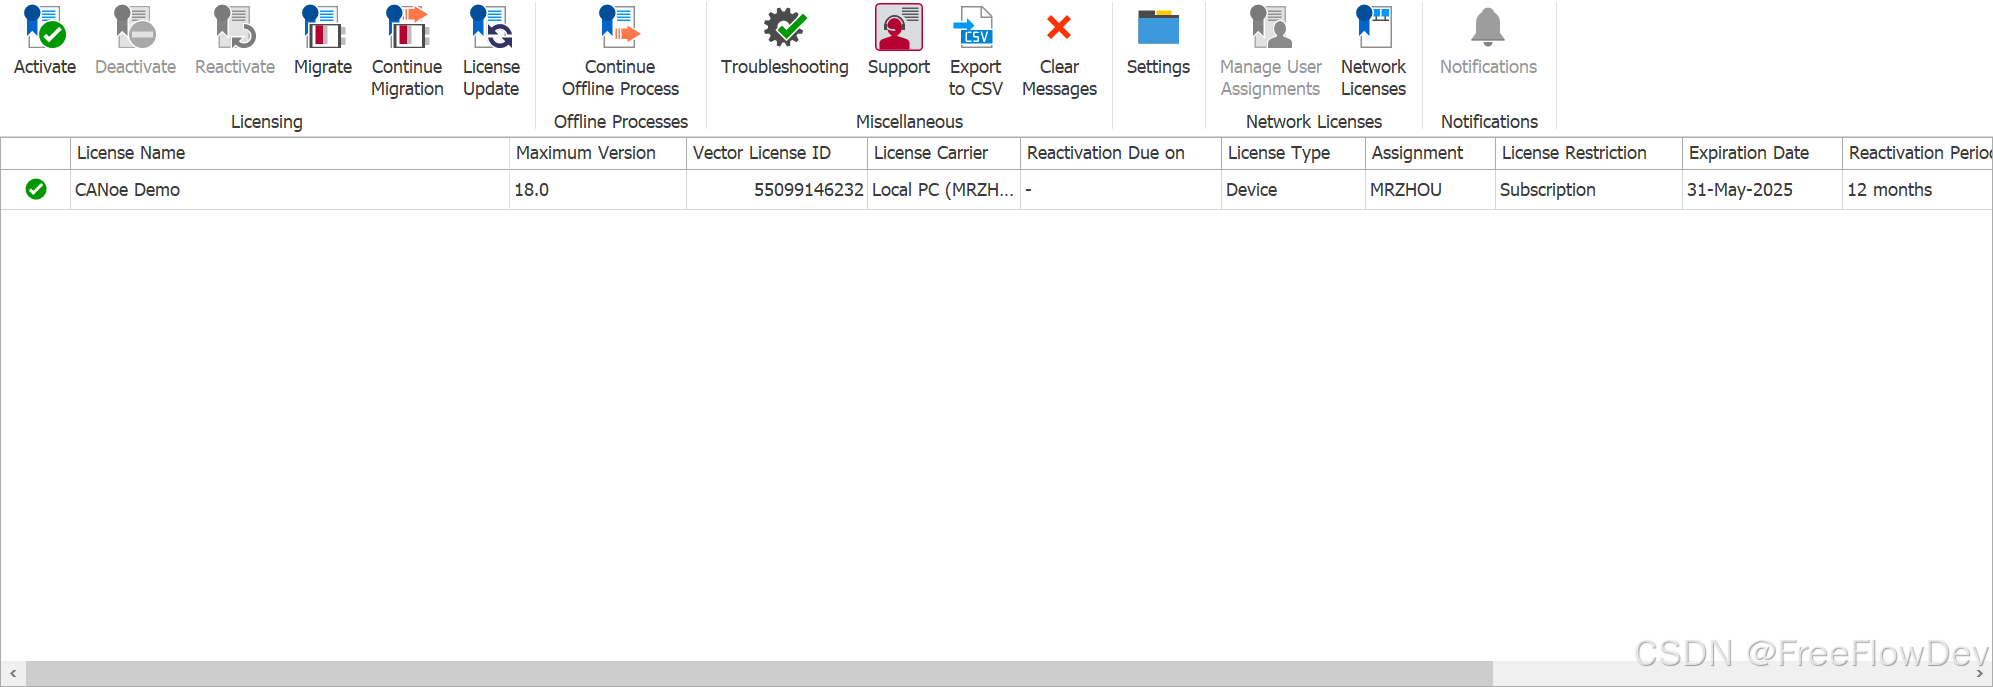1993x687 pixels.
Task: Sort by the License Name column header
Action: coord(290,153)
